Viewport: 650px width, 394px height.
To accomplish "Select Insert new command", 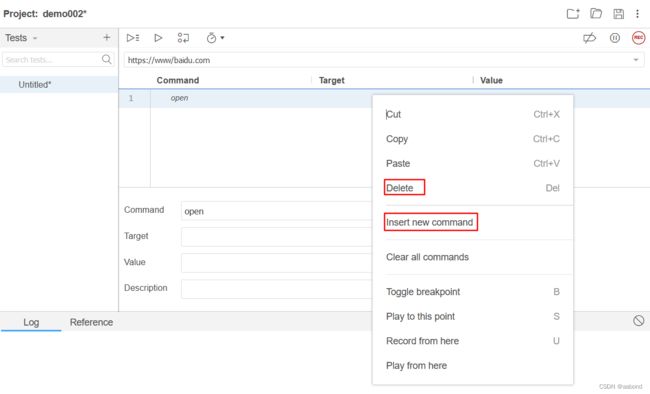I will pyautogui.click(x=473, y=222).
